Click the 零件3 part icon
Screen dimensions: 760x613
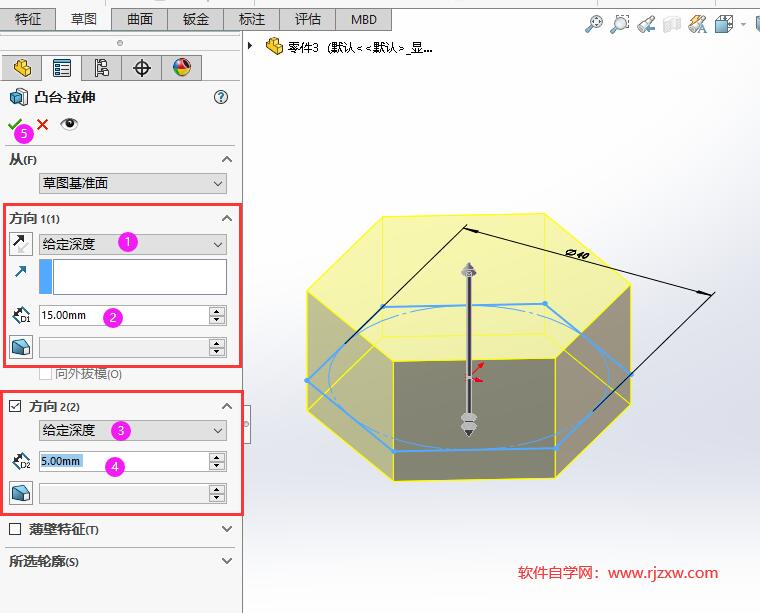click(x=274, y=47)
